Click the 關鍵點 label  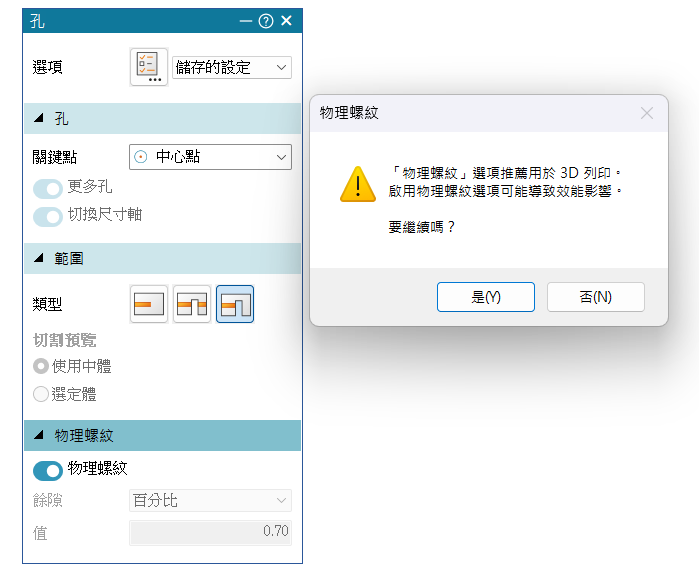point(54,157)
